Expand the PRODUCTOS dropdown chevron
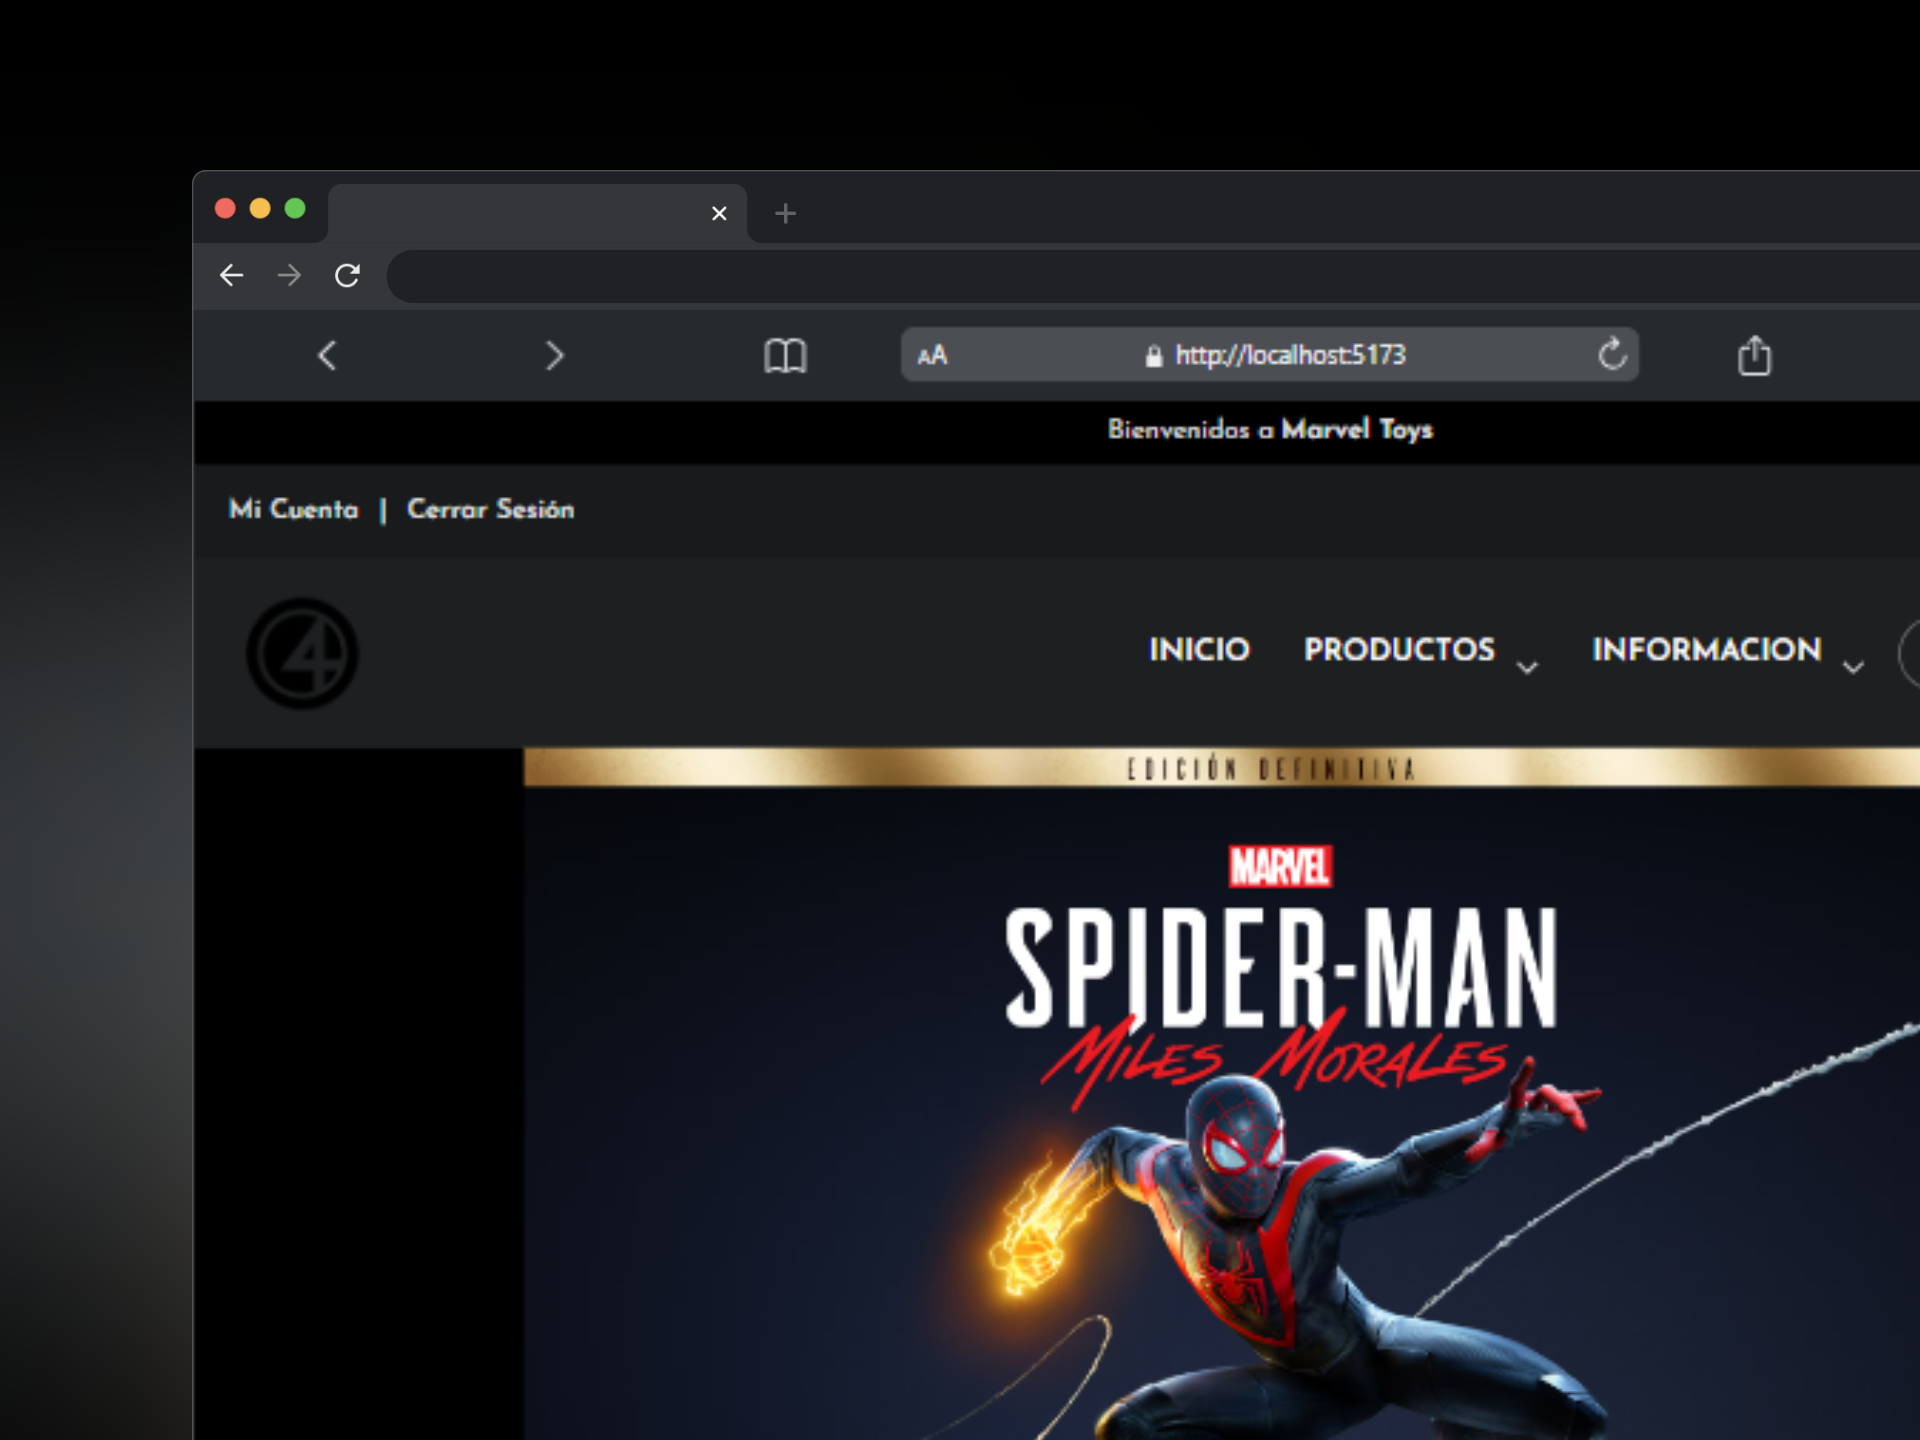Image resolution: width=1920 pixels, height=1440 pixels. pos(1527,667)
